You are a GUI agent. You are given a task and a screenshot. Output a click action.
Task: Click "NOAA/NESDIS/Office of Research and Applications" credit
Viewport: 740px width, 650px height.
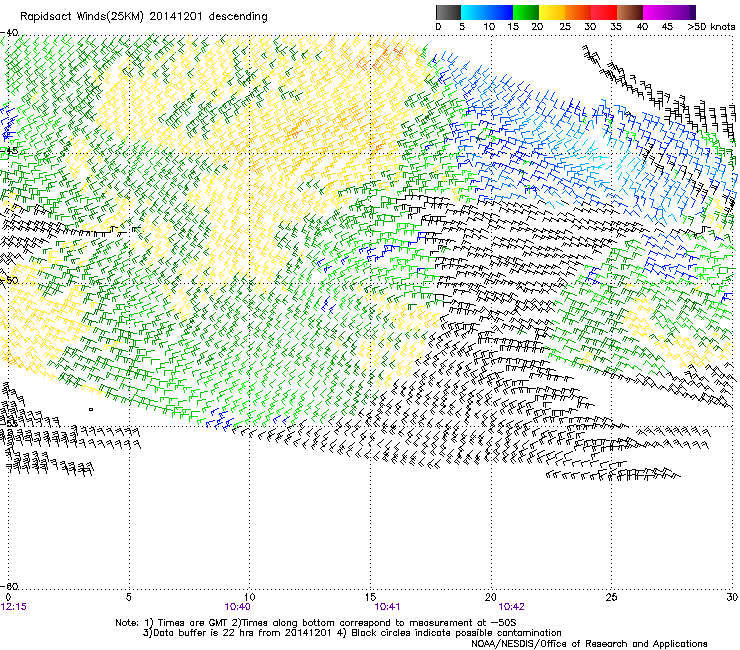589,644
